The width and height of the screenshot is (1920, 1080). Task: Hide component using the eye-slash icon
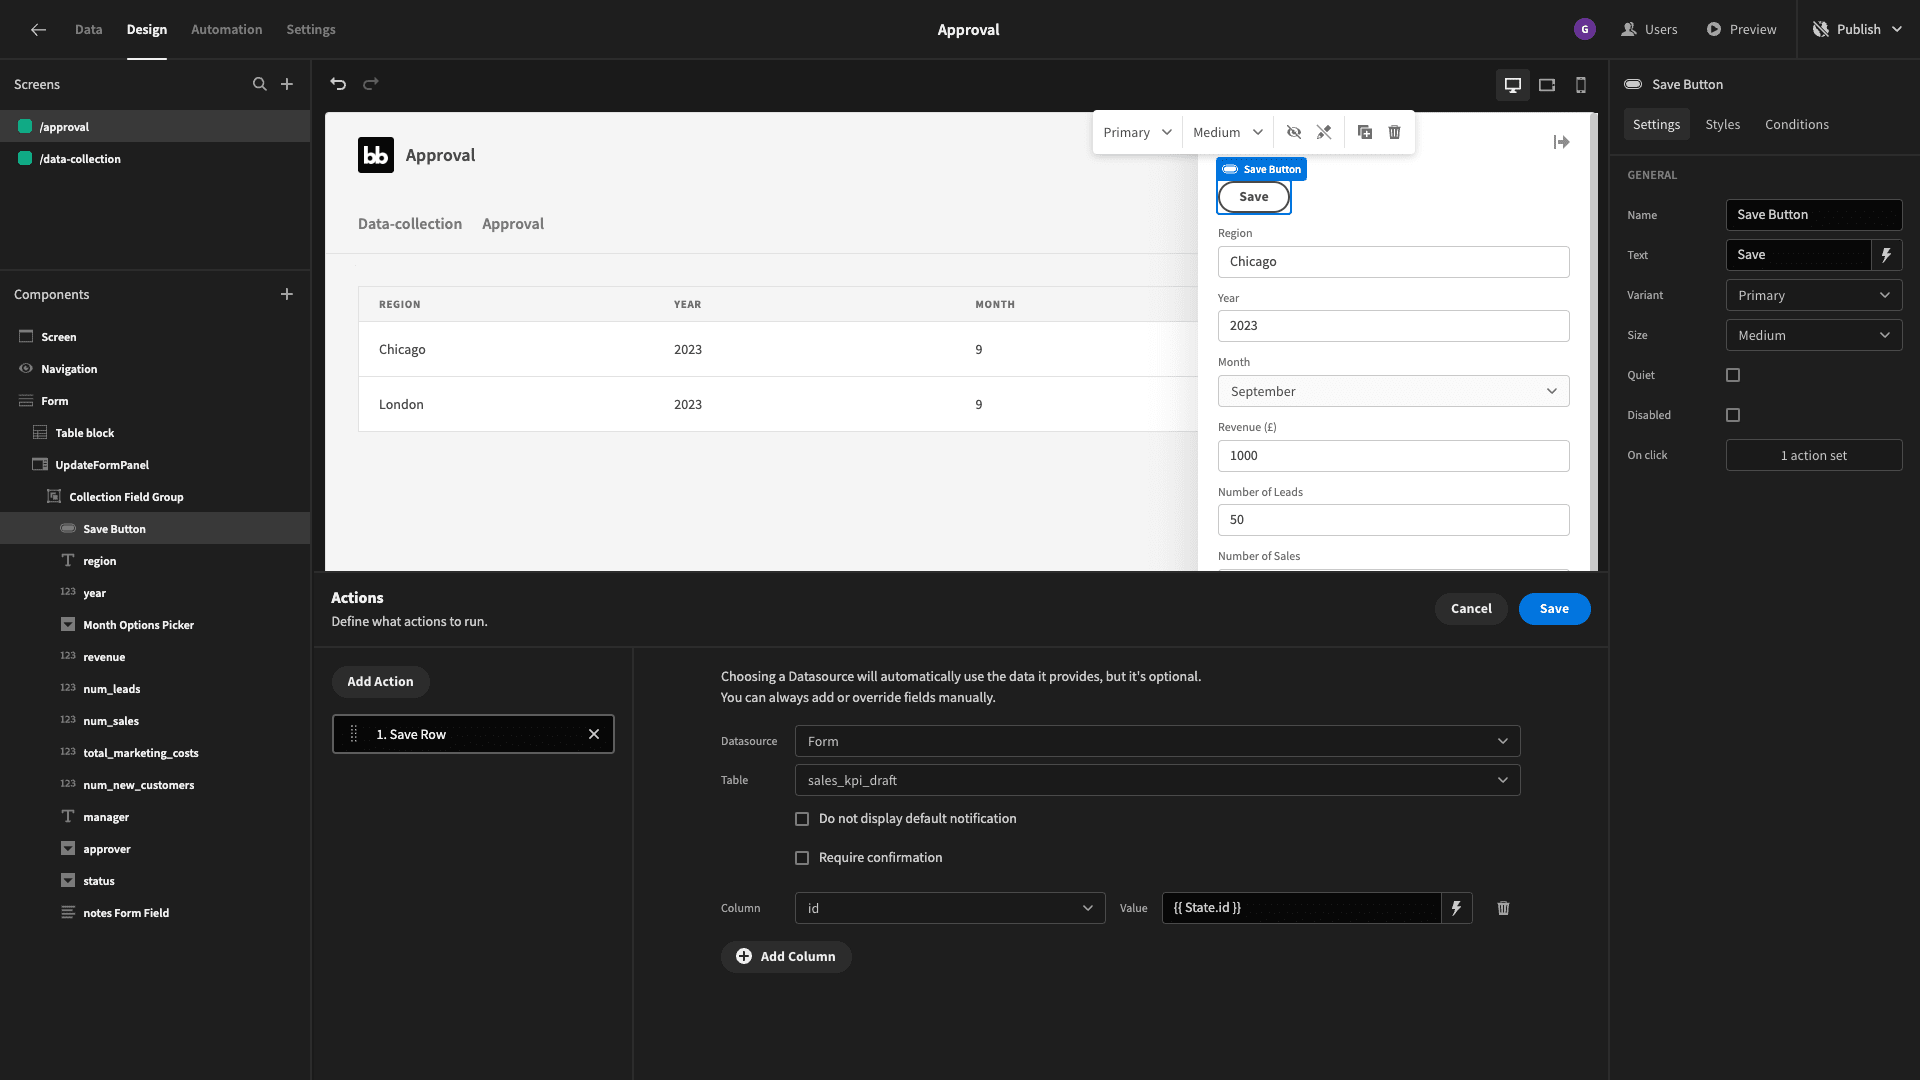[x=1293, y=132]
